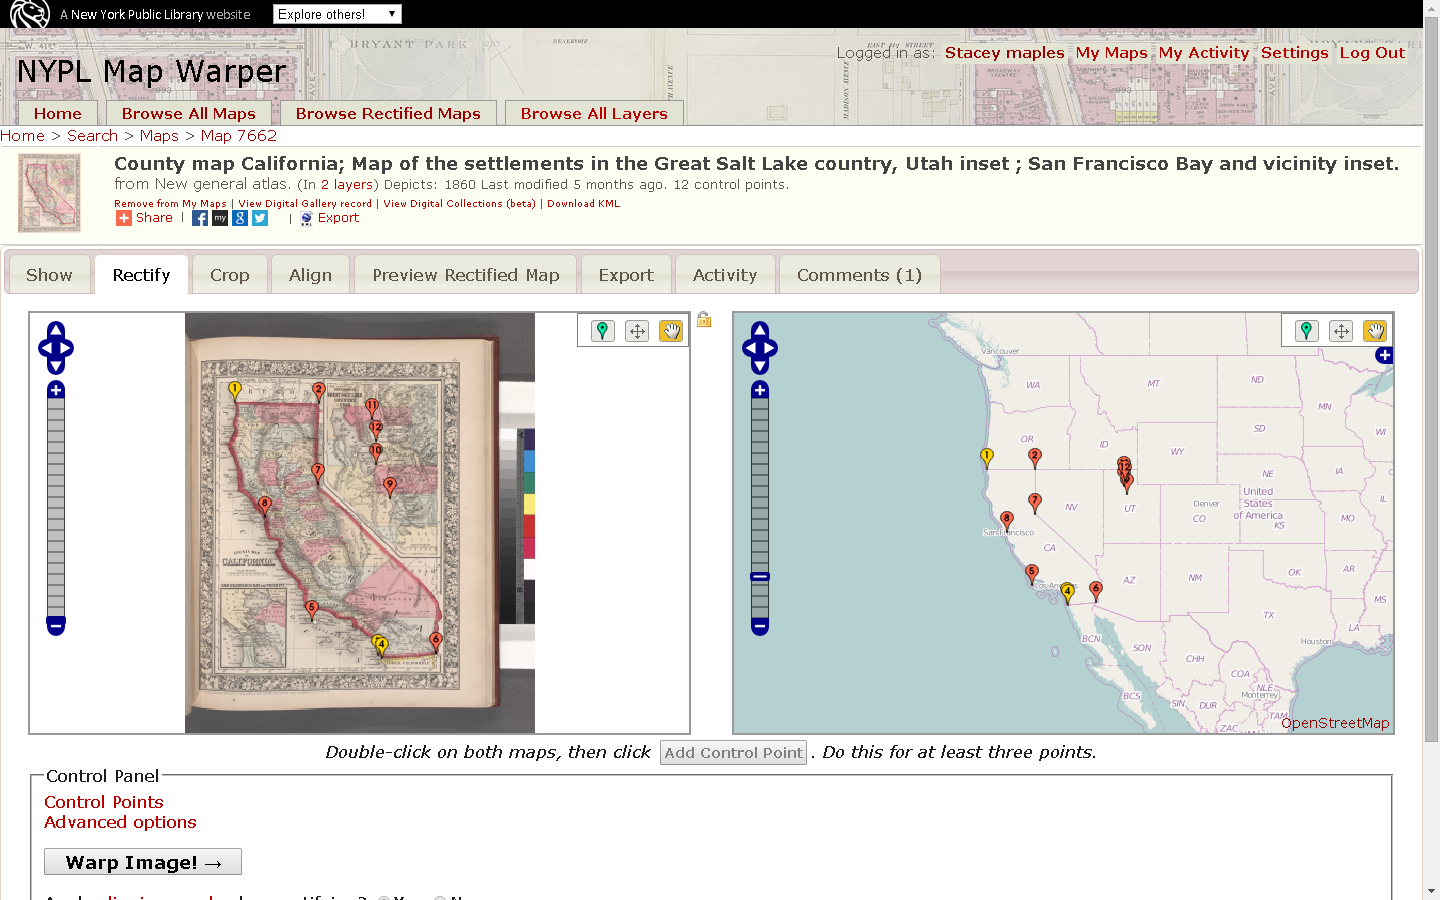The height and width of the screenshot is (900, 1440).
Task: Click the KML export globe icon
Action: click(307, 219)
